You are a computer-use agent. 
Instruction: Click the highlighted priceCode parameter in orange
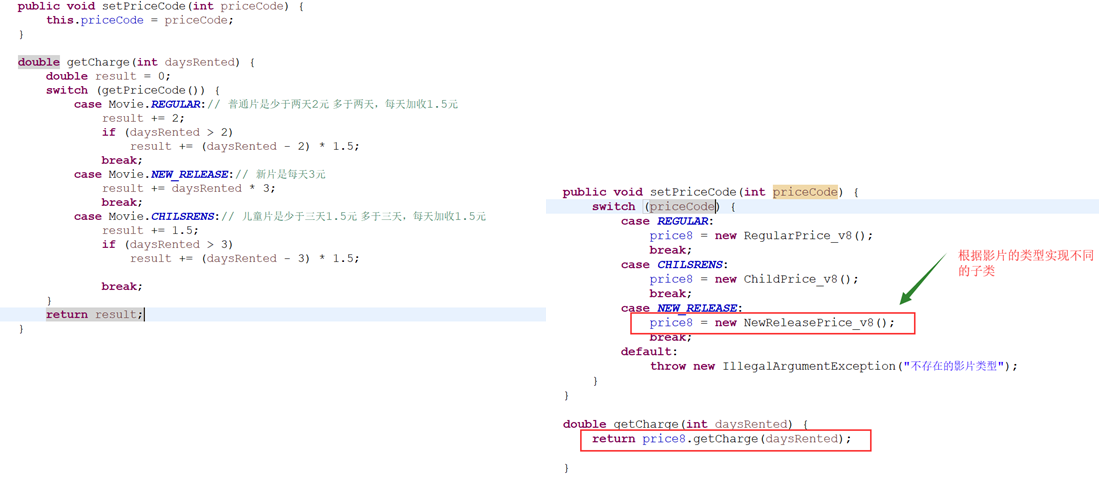804,192
